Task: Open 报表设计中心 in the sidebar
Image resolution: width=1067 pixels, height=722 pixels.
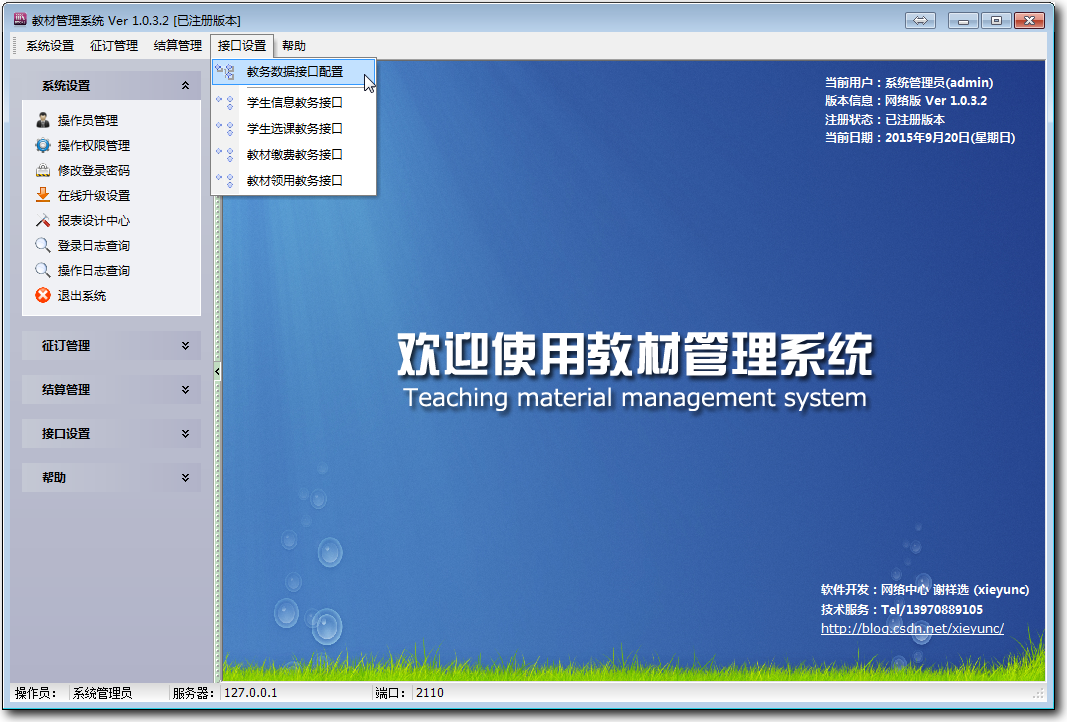Action: pos(93,220)
